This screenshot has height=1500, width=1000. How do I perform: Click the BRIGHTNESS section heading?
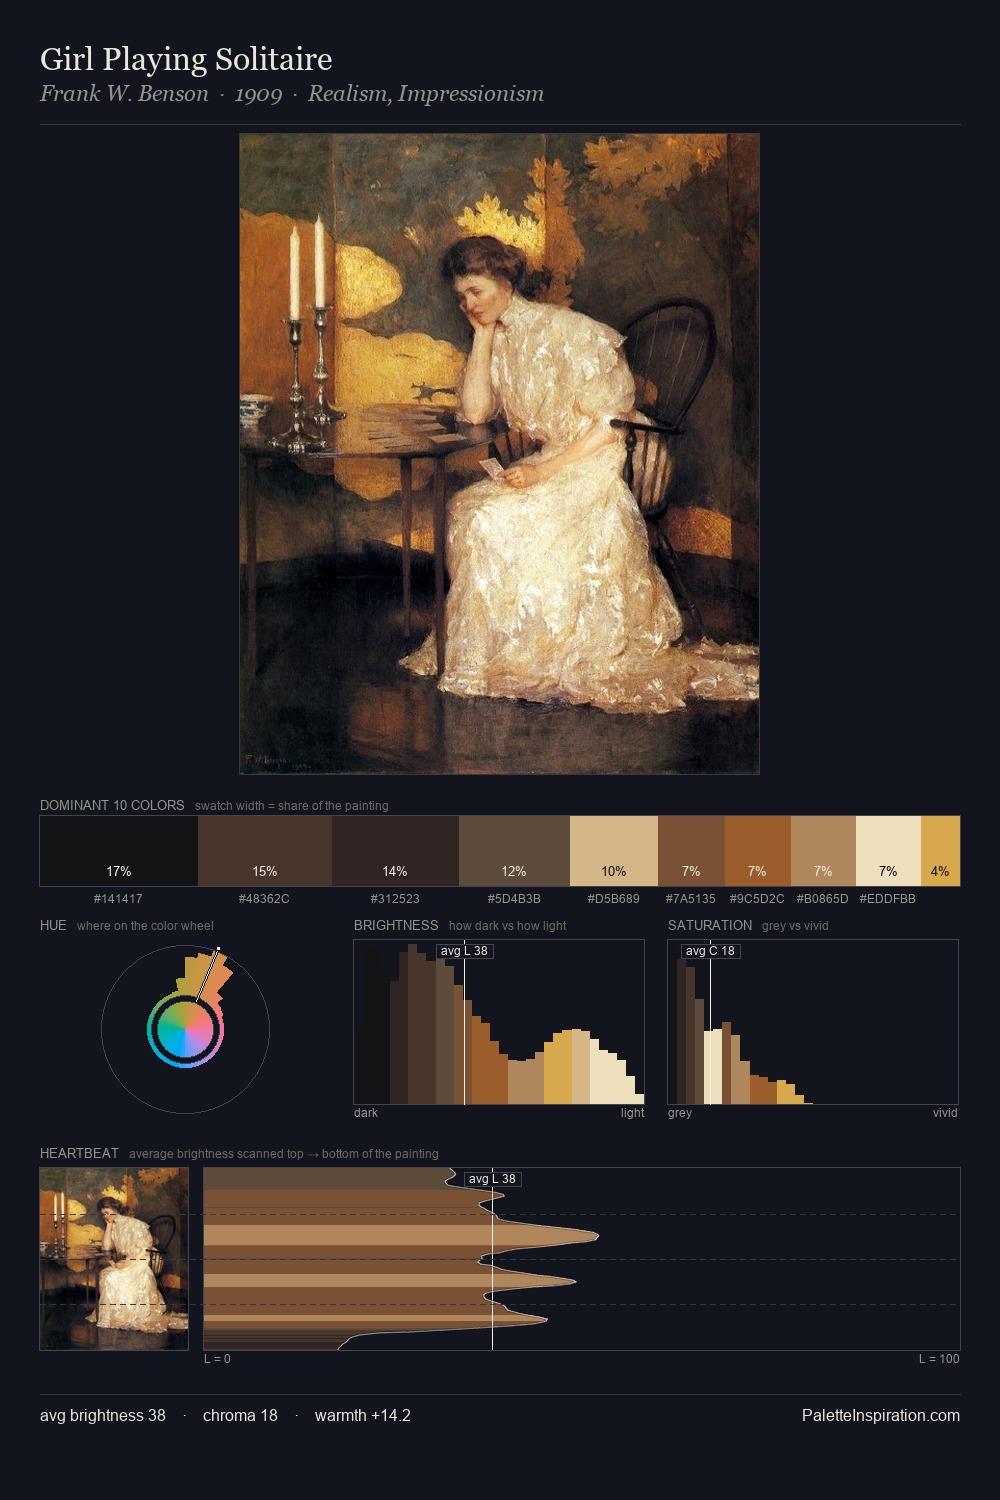coord(396,925)
